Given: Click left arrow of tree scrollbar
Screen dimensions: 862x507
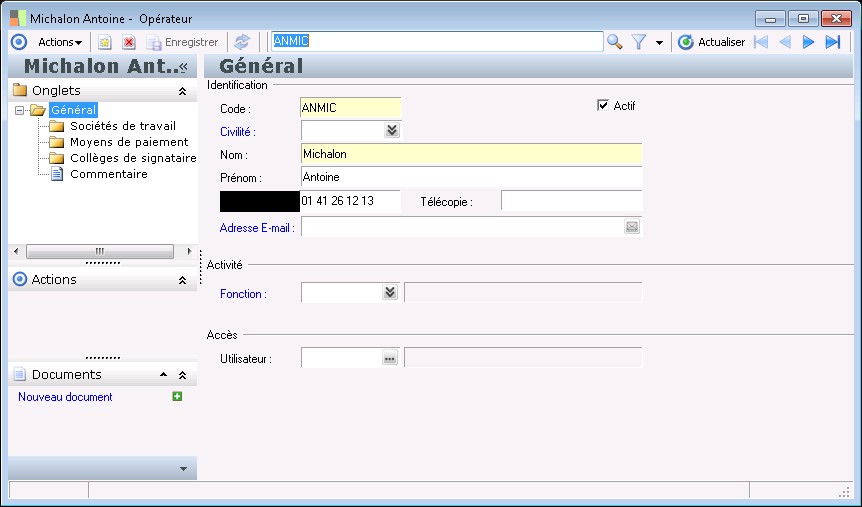Looking at the screenshot, I should tap(16, 251).
